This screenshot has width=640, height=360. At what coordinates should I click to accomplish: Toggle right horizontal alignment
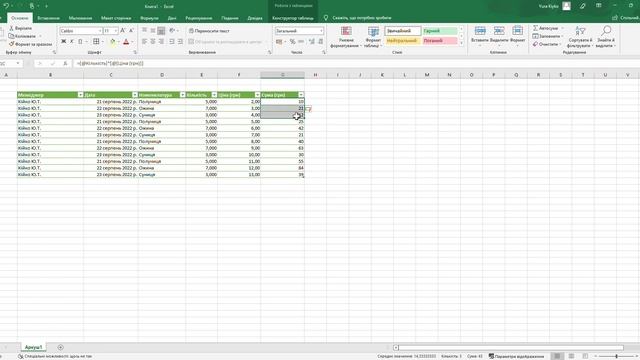[x=161, y=42]
